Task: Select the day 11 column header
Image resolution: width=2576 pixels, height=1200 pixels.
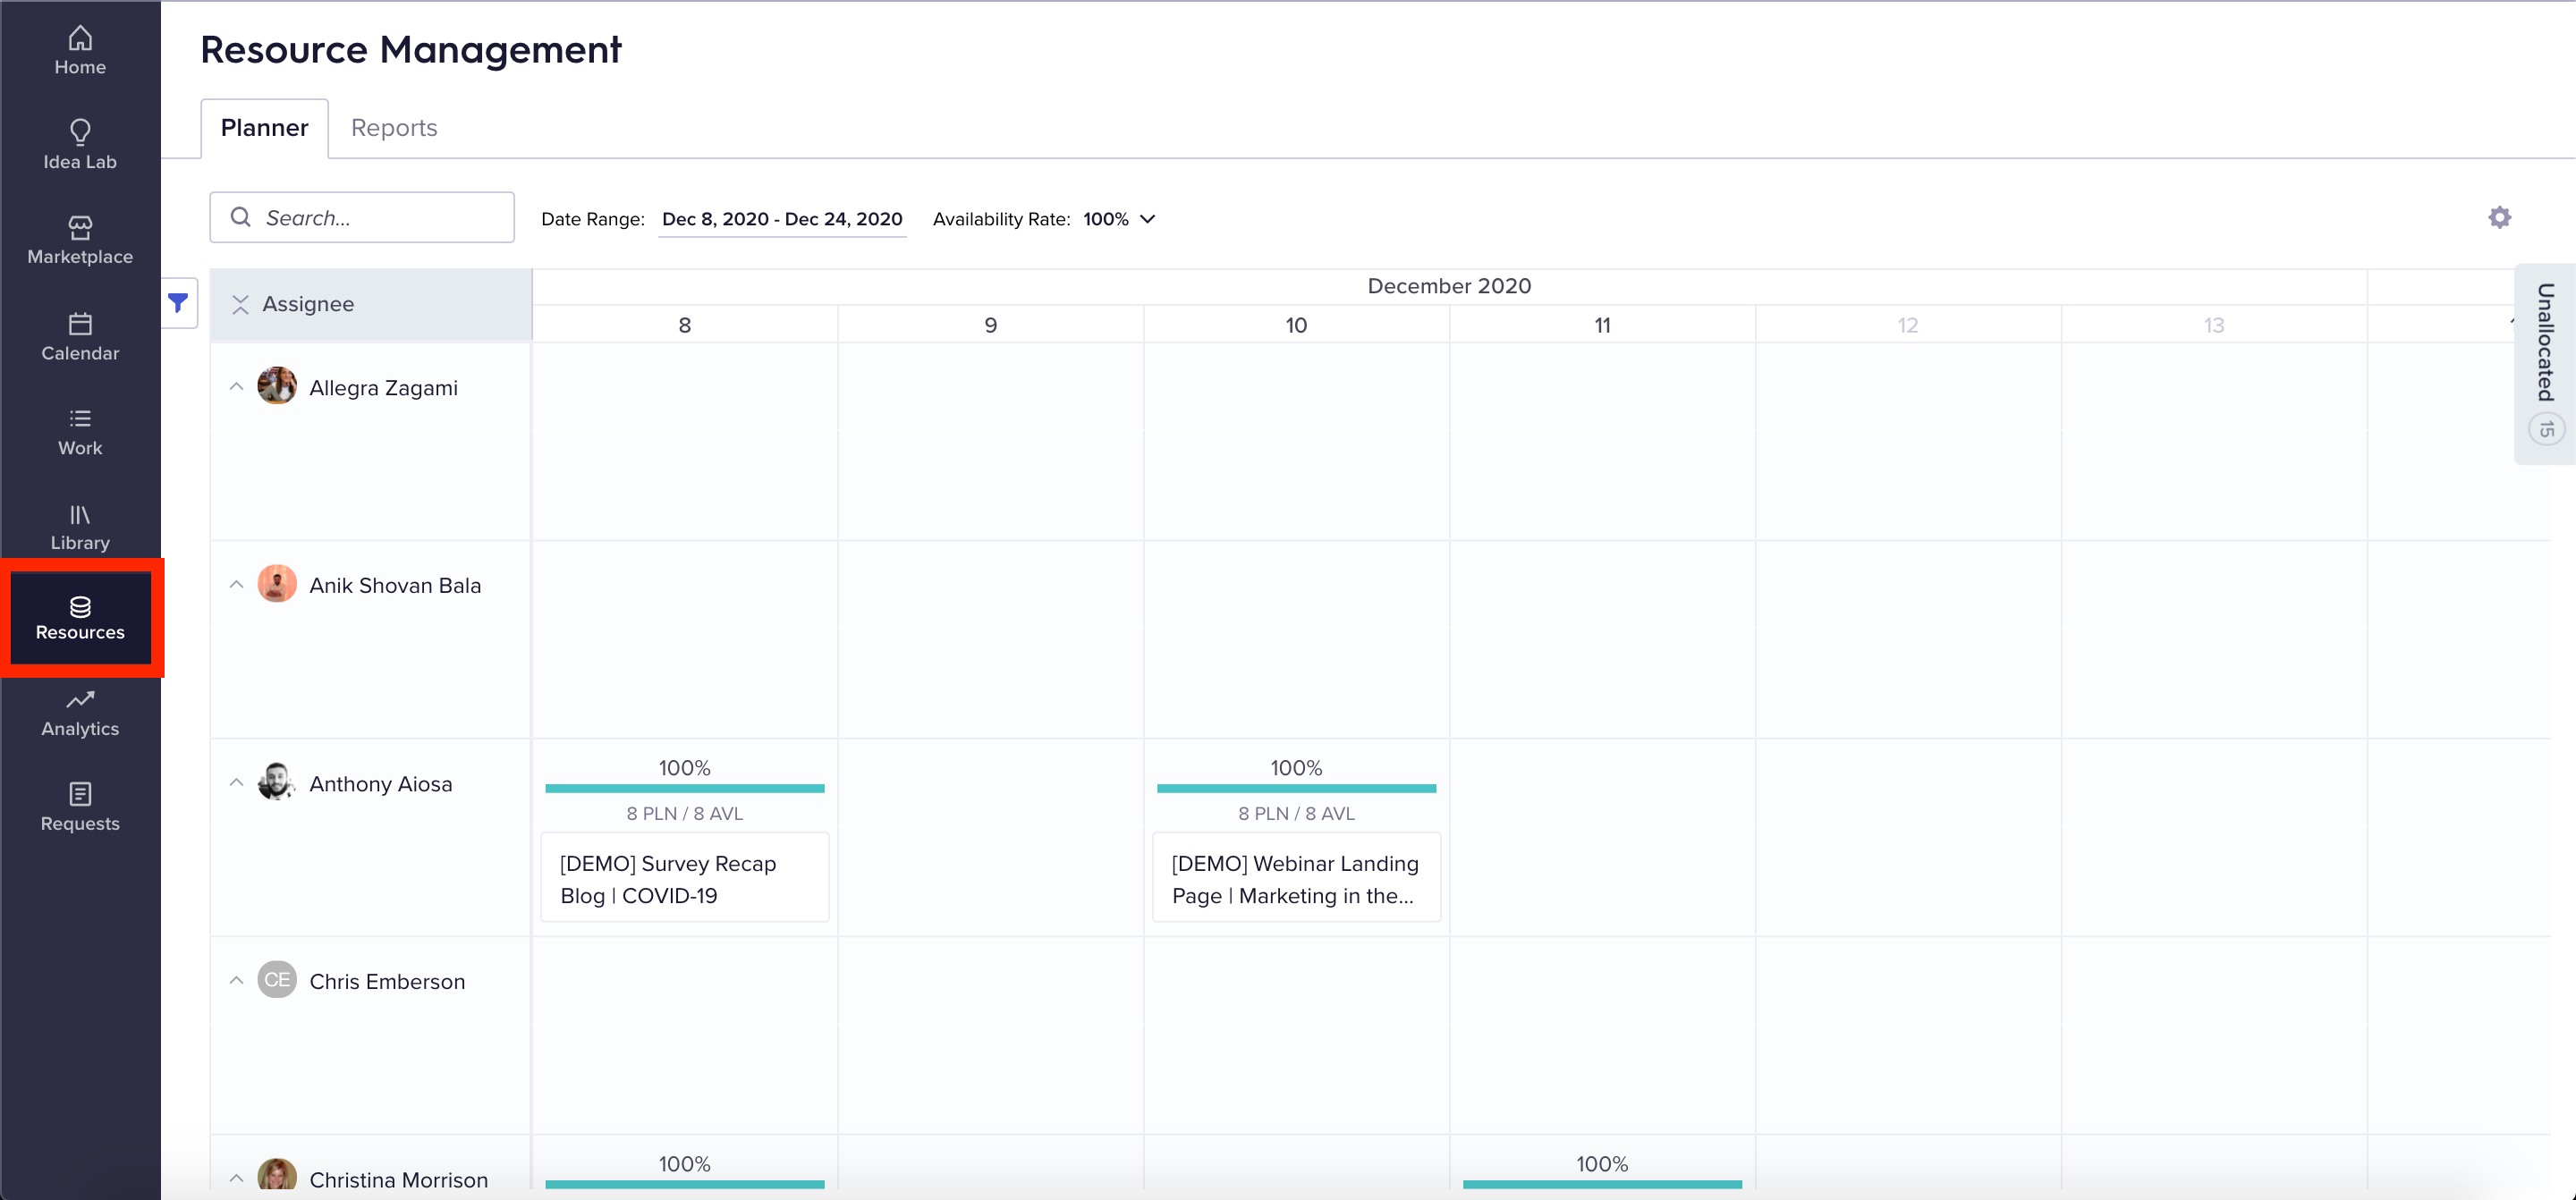Action: coord(1602,325)
